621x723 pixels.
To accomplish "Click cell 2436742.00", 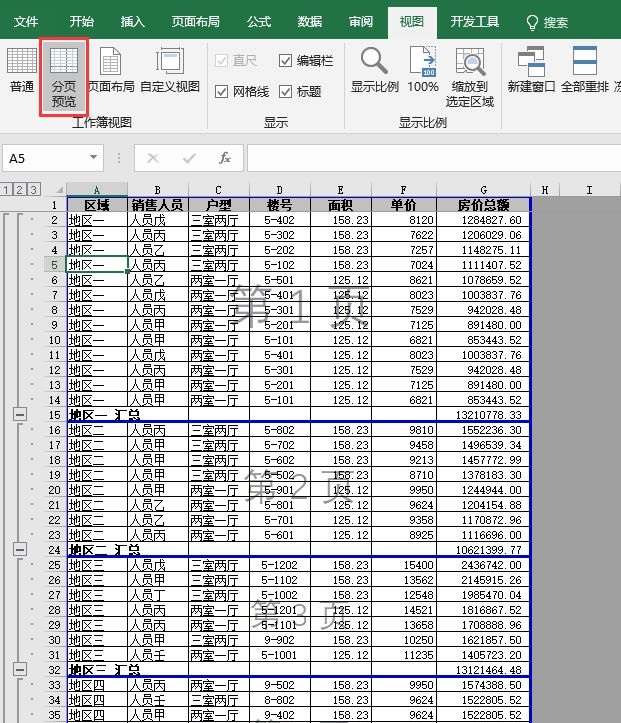I will click(484, 565).
